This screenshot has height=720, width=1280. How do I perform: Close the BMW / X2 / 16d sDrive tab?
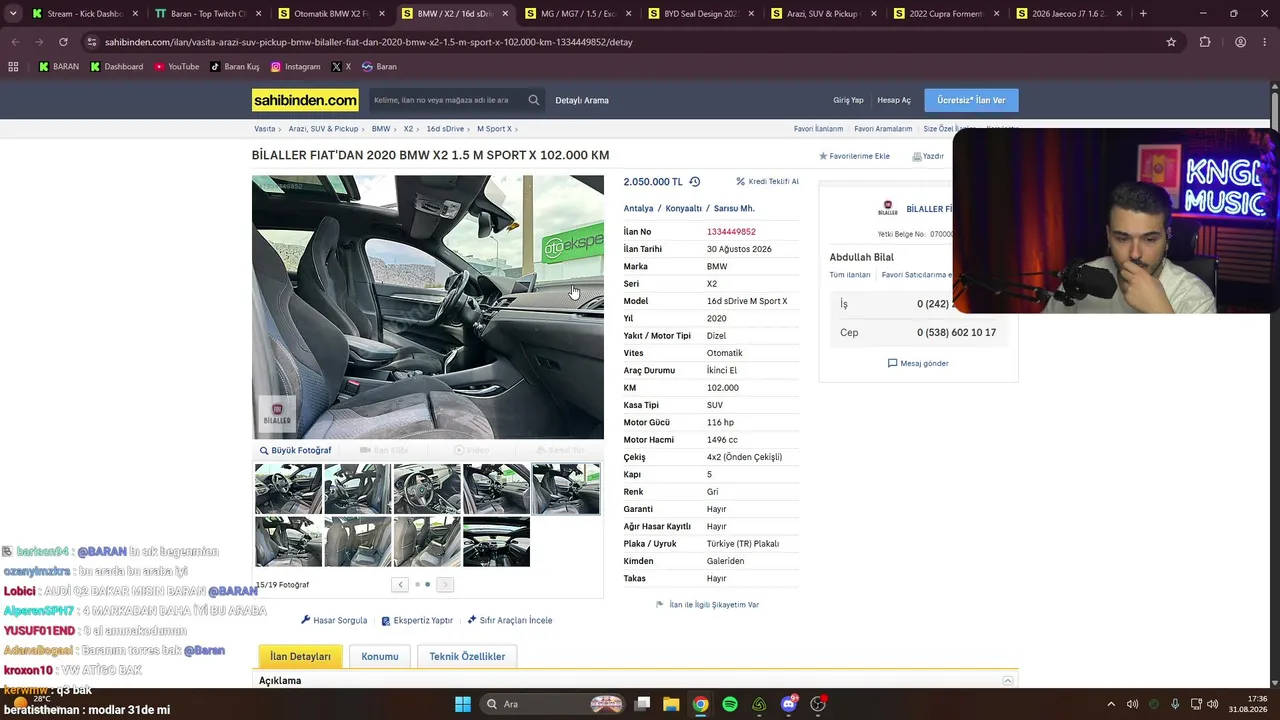coord(504,14)
